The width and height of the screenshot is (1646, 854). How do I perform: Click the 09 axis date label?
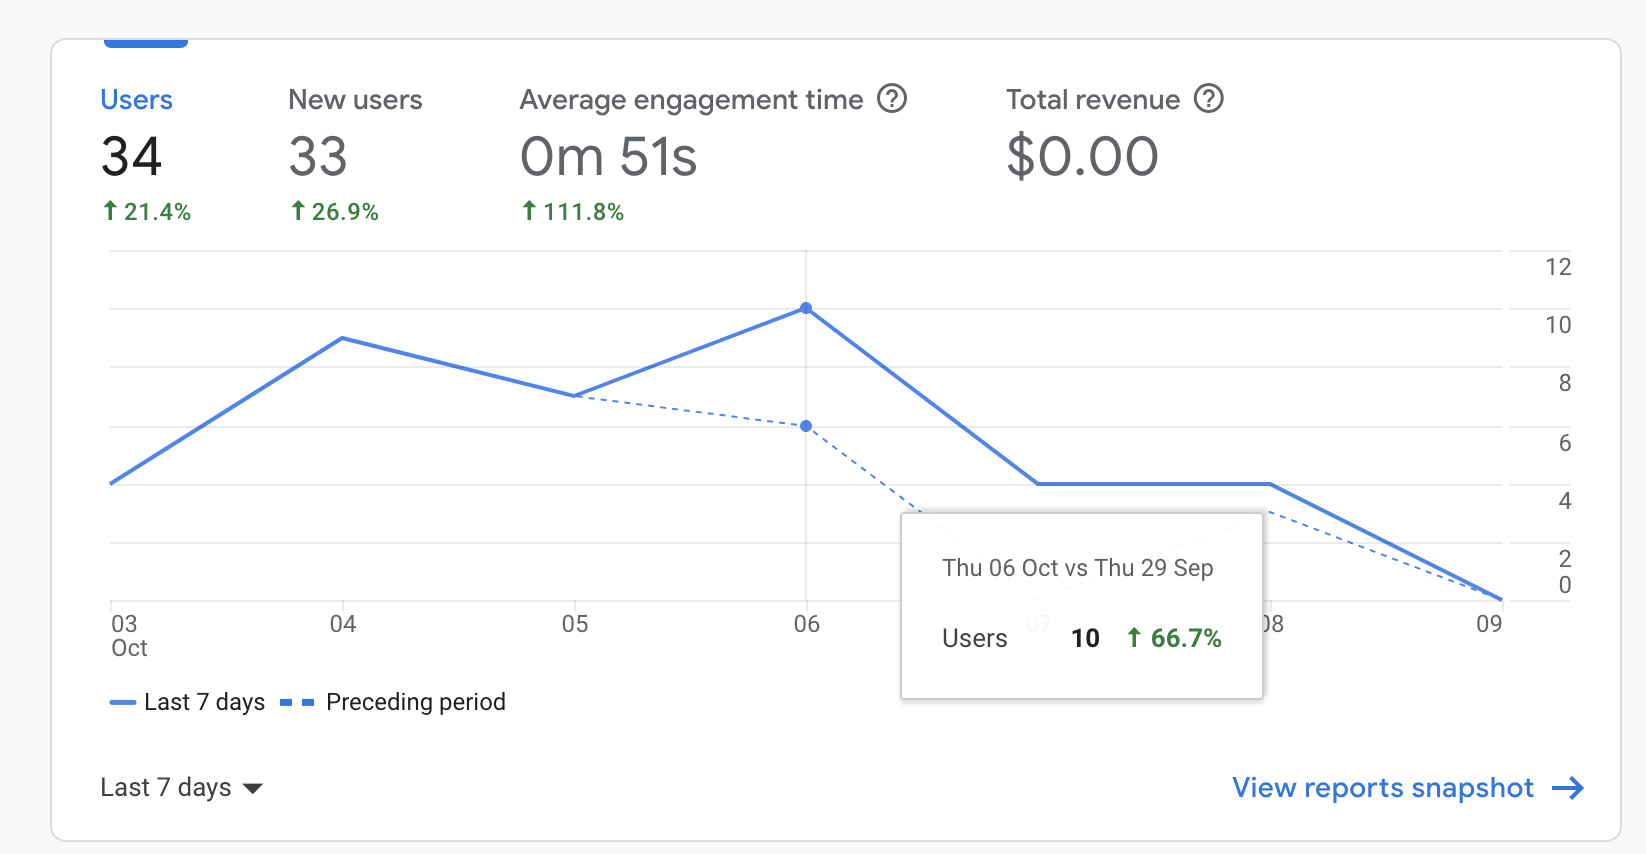pyautogui.click(x=1489, y=624)
